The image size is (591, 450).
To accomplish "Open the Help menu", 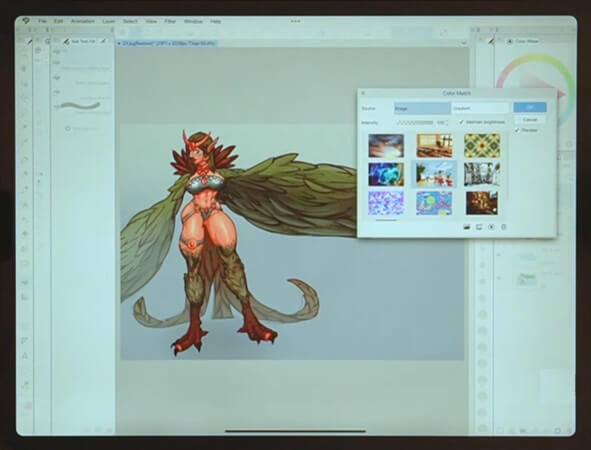I will [215, 21].
